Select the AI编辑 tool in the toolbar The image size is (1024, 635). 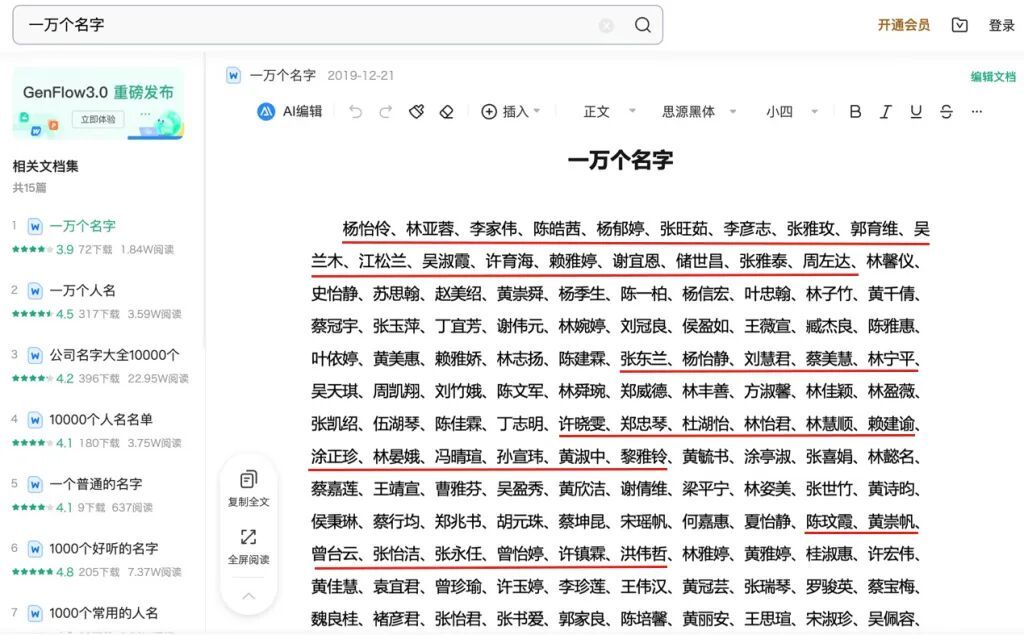[290, 112]
